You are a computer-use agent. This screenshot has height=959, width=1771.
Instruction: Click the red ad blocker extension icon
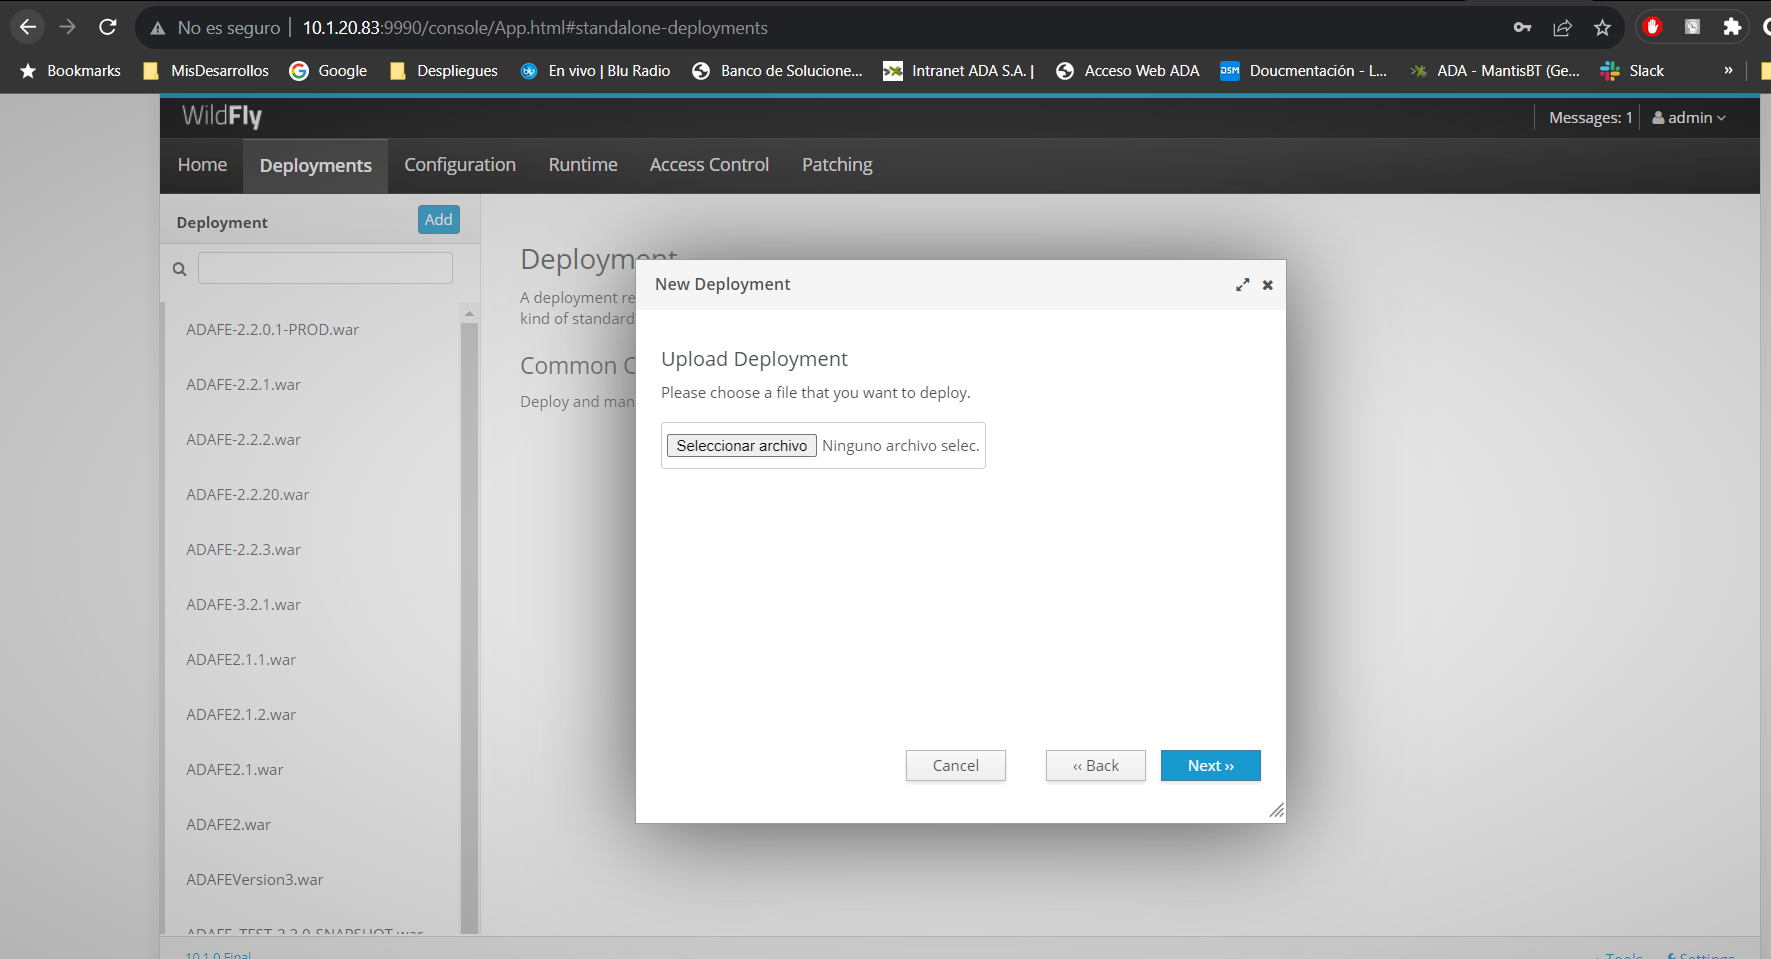tap(1652, 27)
